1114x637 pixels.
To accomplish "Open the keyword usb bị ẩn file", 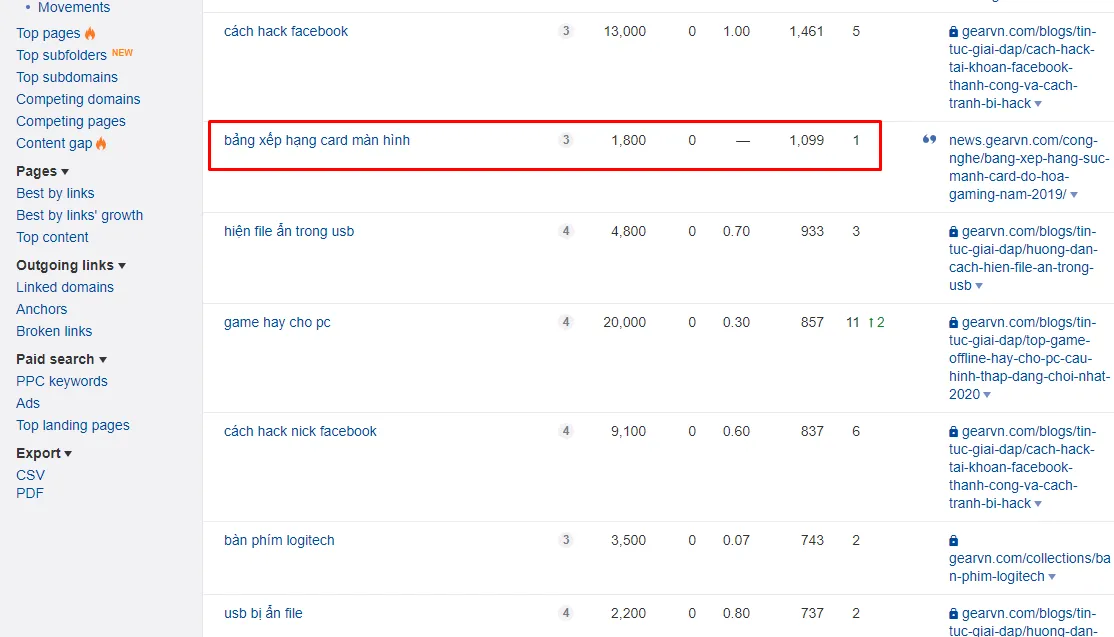I will click(x=263, y=613).
